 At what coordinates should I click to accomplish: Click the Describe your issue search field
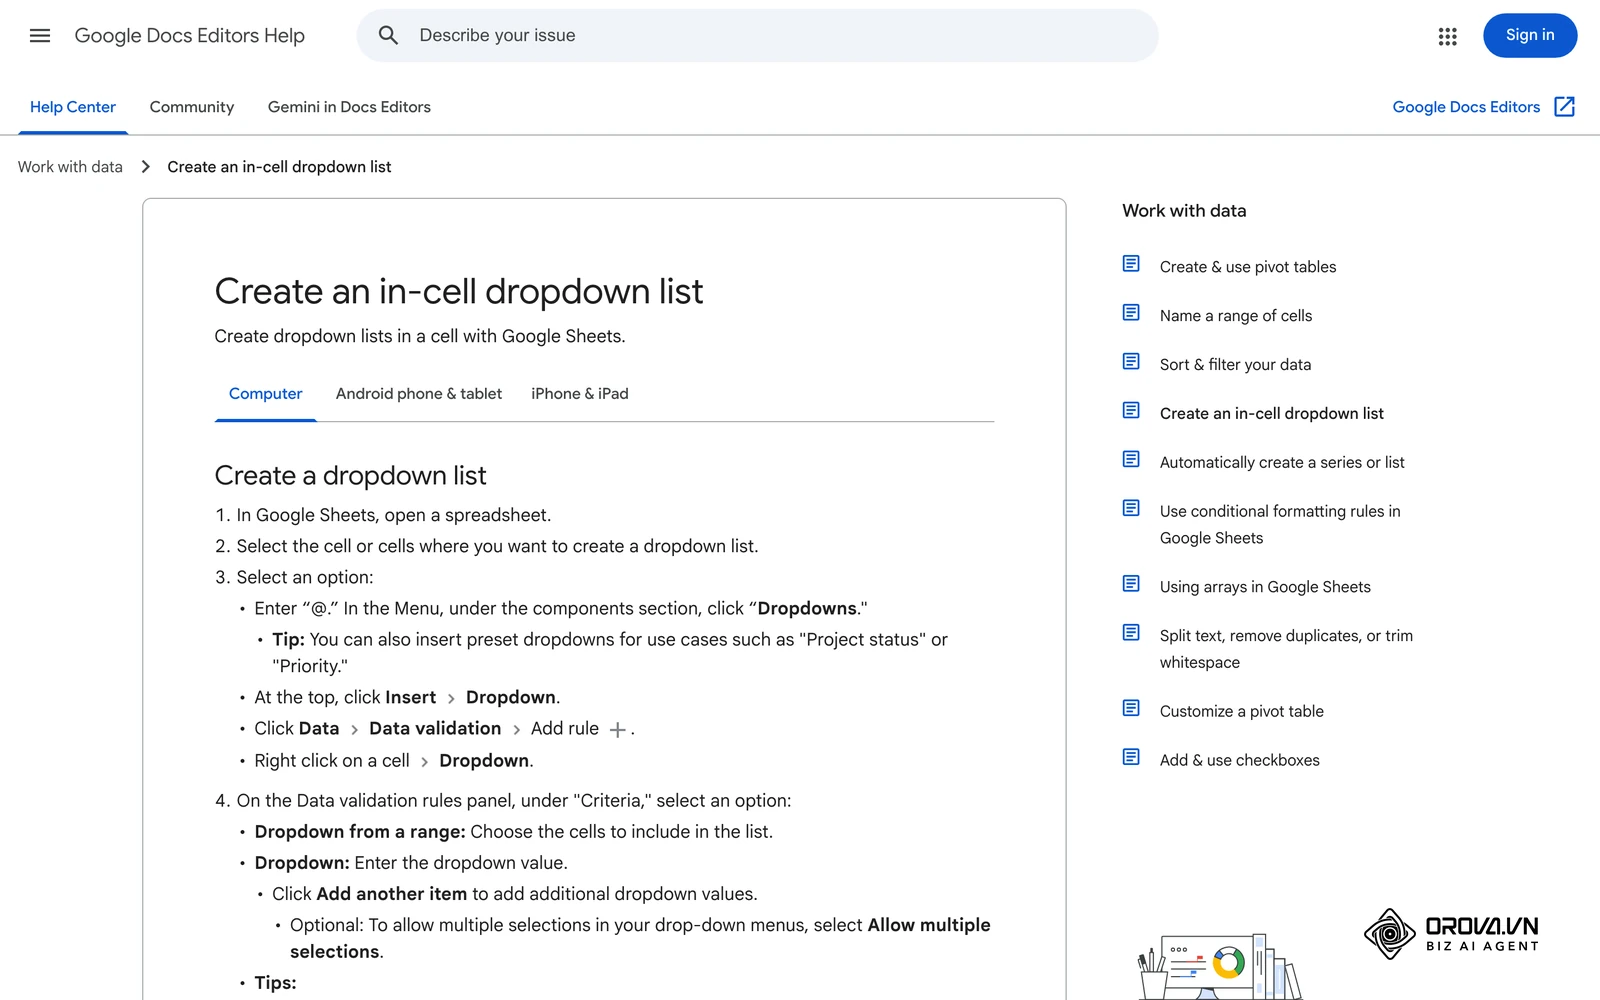click(757, 36)
